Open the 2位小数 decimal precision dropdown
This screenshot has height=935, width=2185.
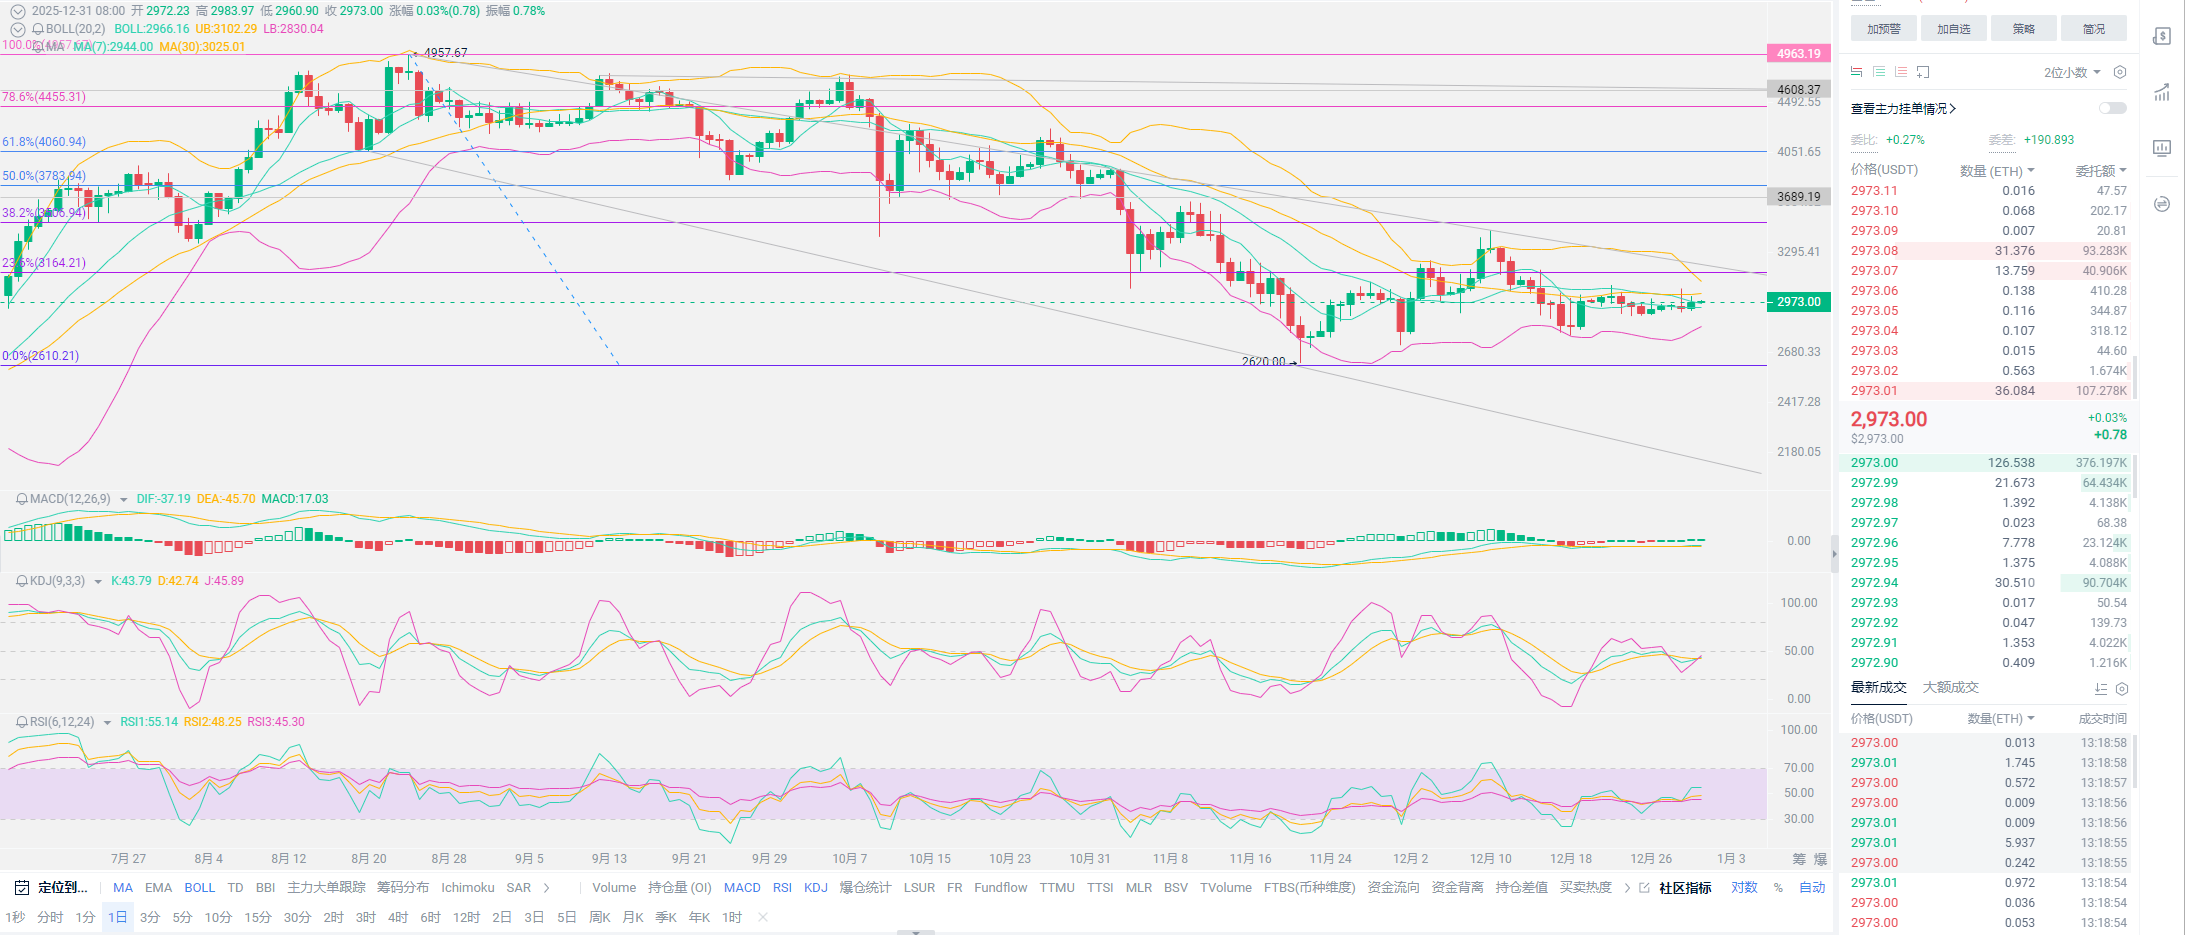pos(2071,72)
